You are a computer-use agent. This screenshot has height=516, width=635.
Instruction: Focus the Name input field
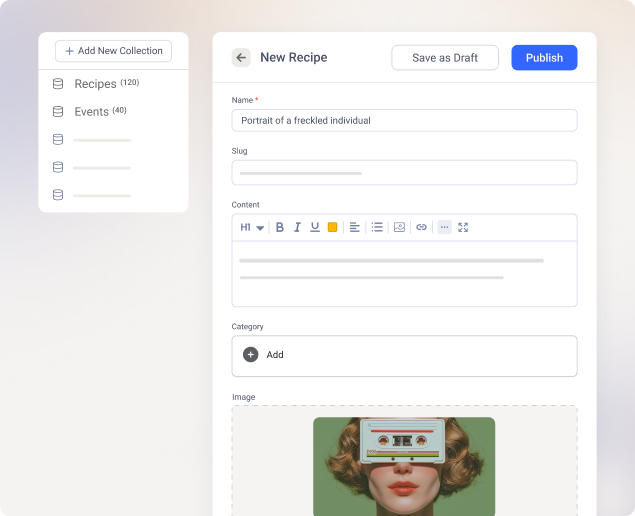pos(404,120)
